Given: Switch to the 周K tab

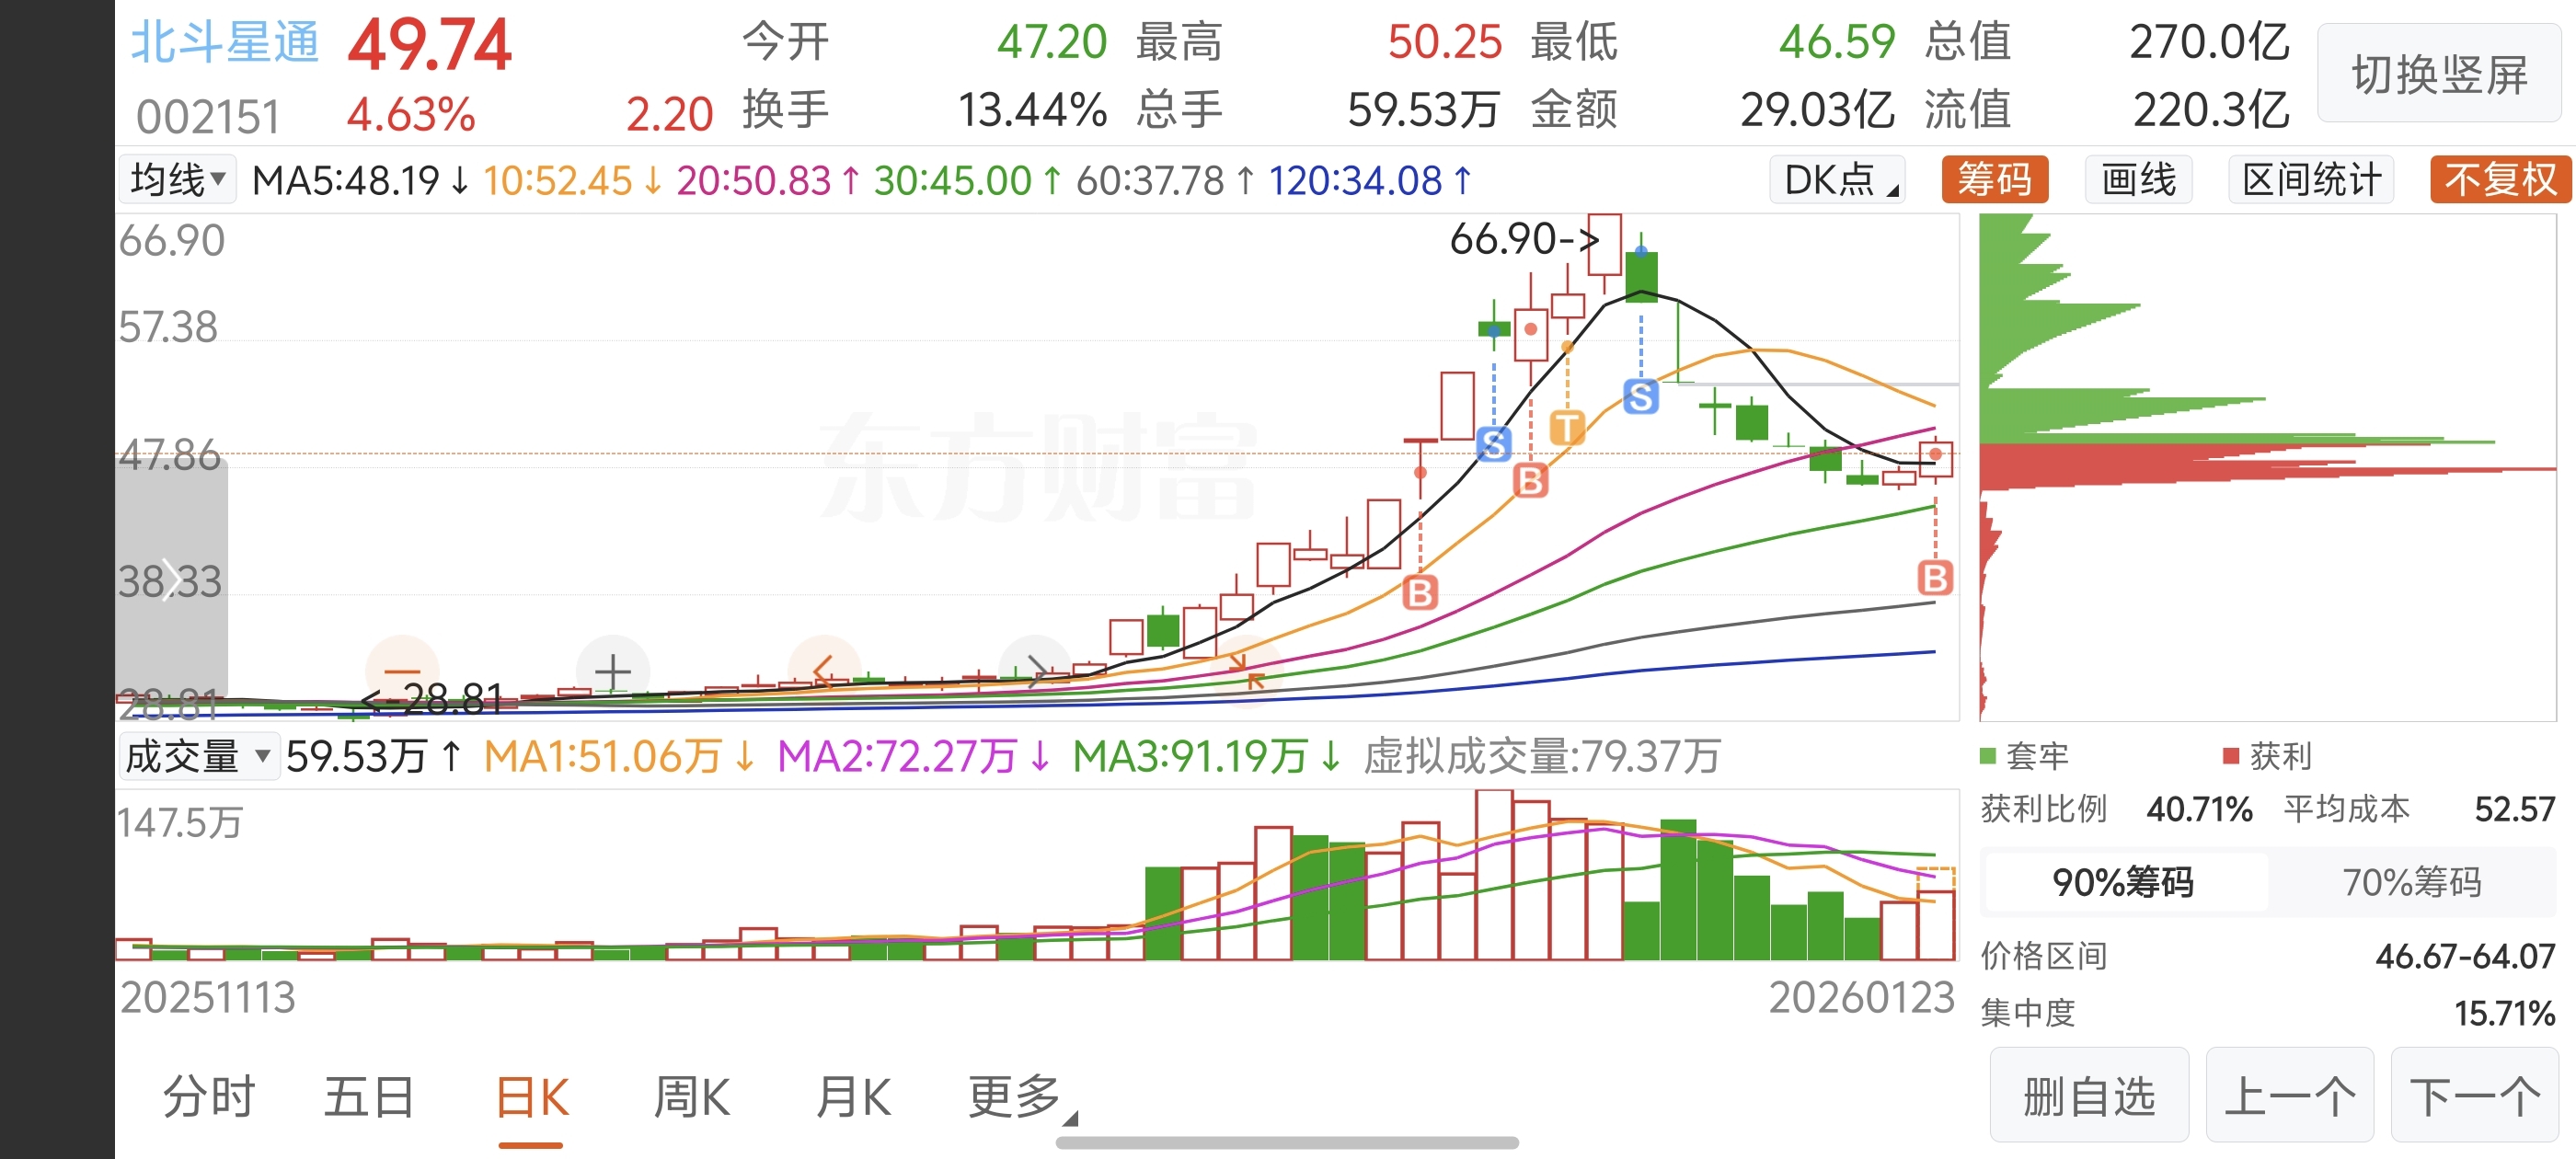Looking at the screenshot, I should tap(691, 1097).
